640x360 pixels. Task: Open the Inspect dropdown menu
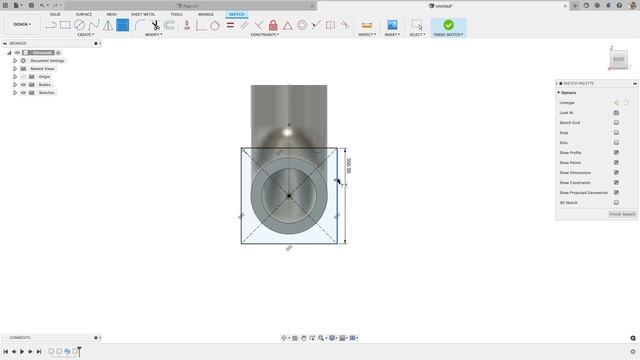click(x=367, y=35)
